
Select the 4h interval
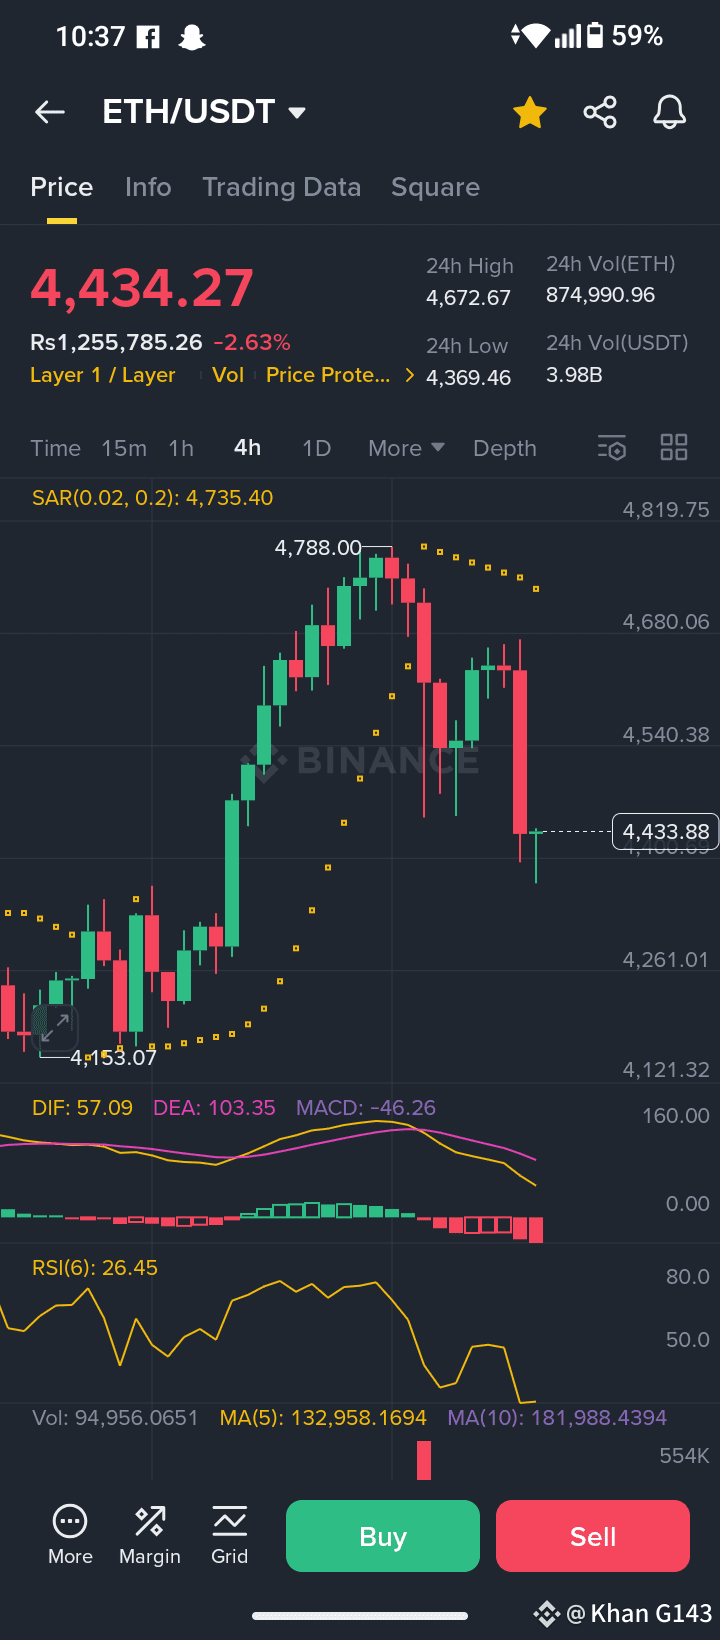tap(248, 448)
